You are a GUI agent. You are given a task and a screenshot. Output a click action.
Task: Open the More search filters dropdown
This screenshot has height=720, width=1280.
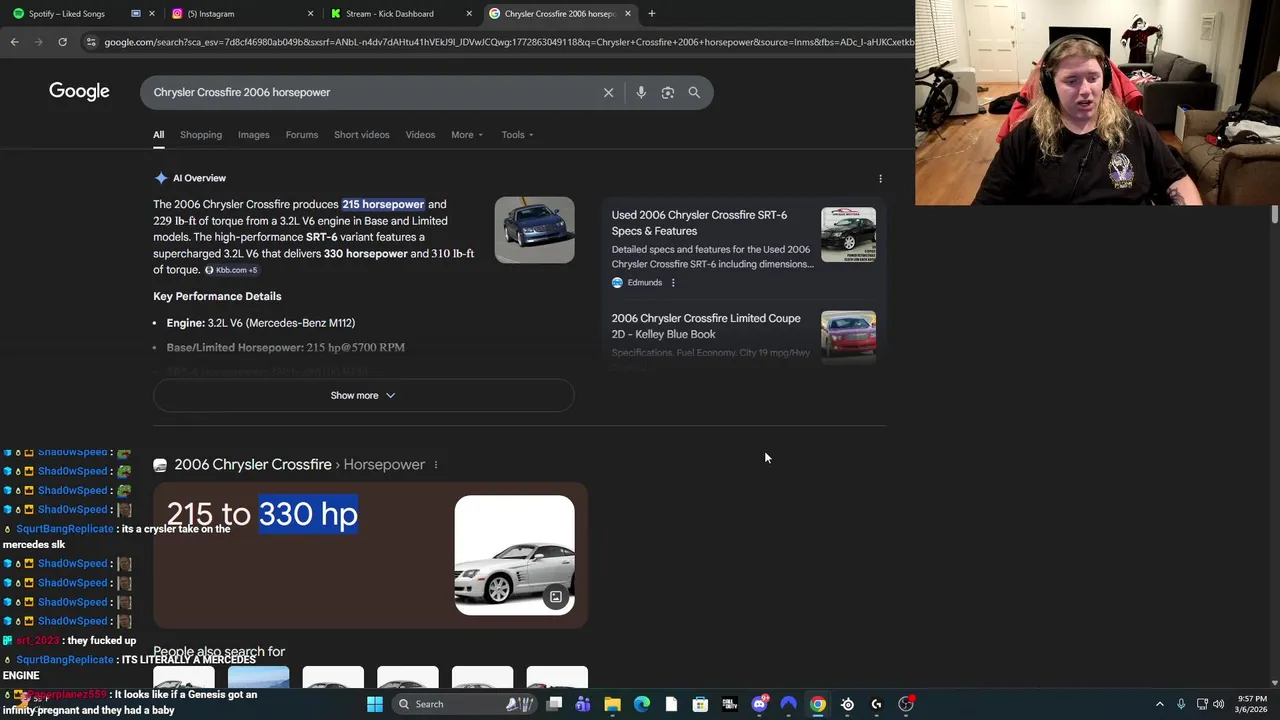point(467,135)
